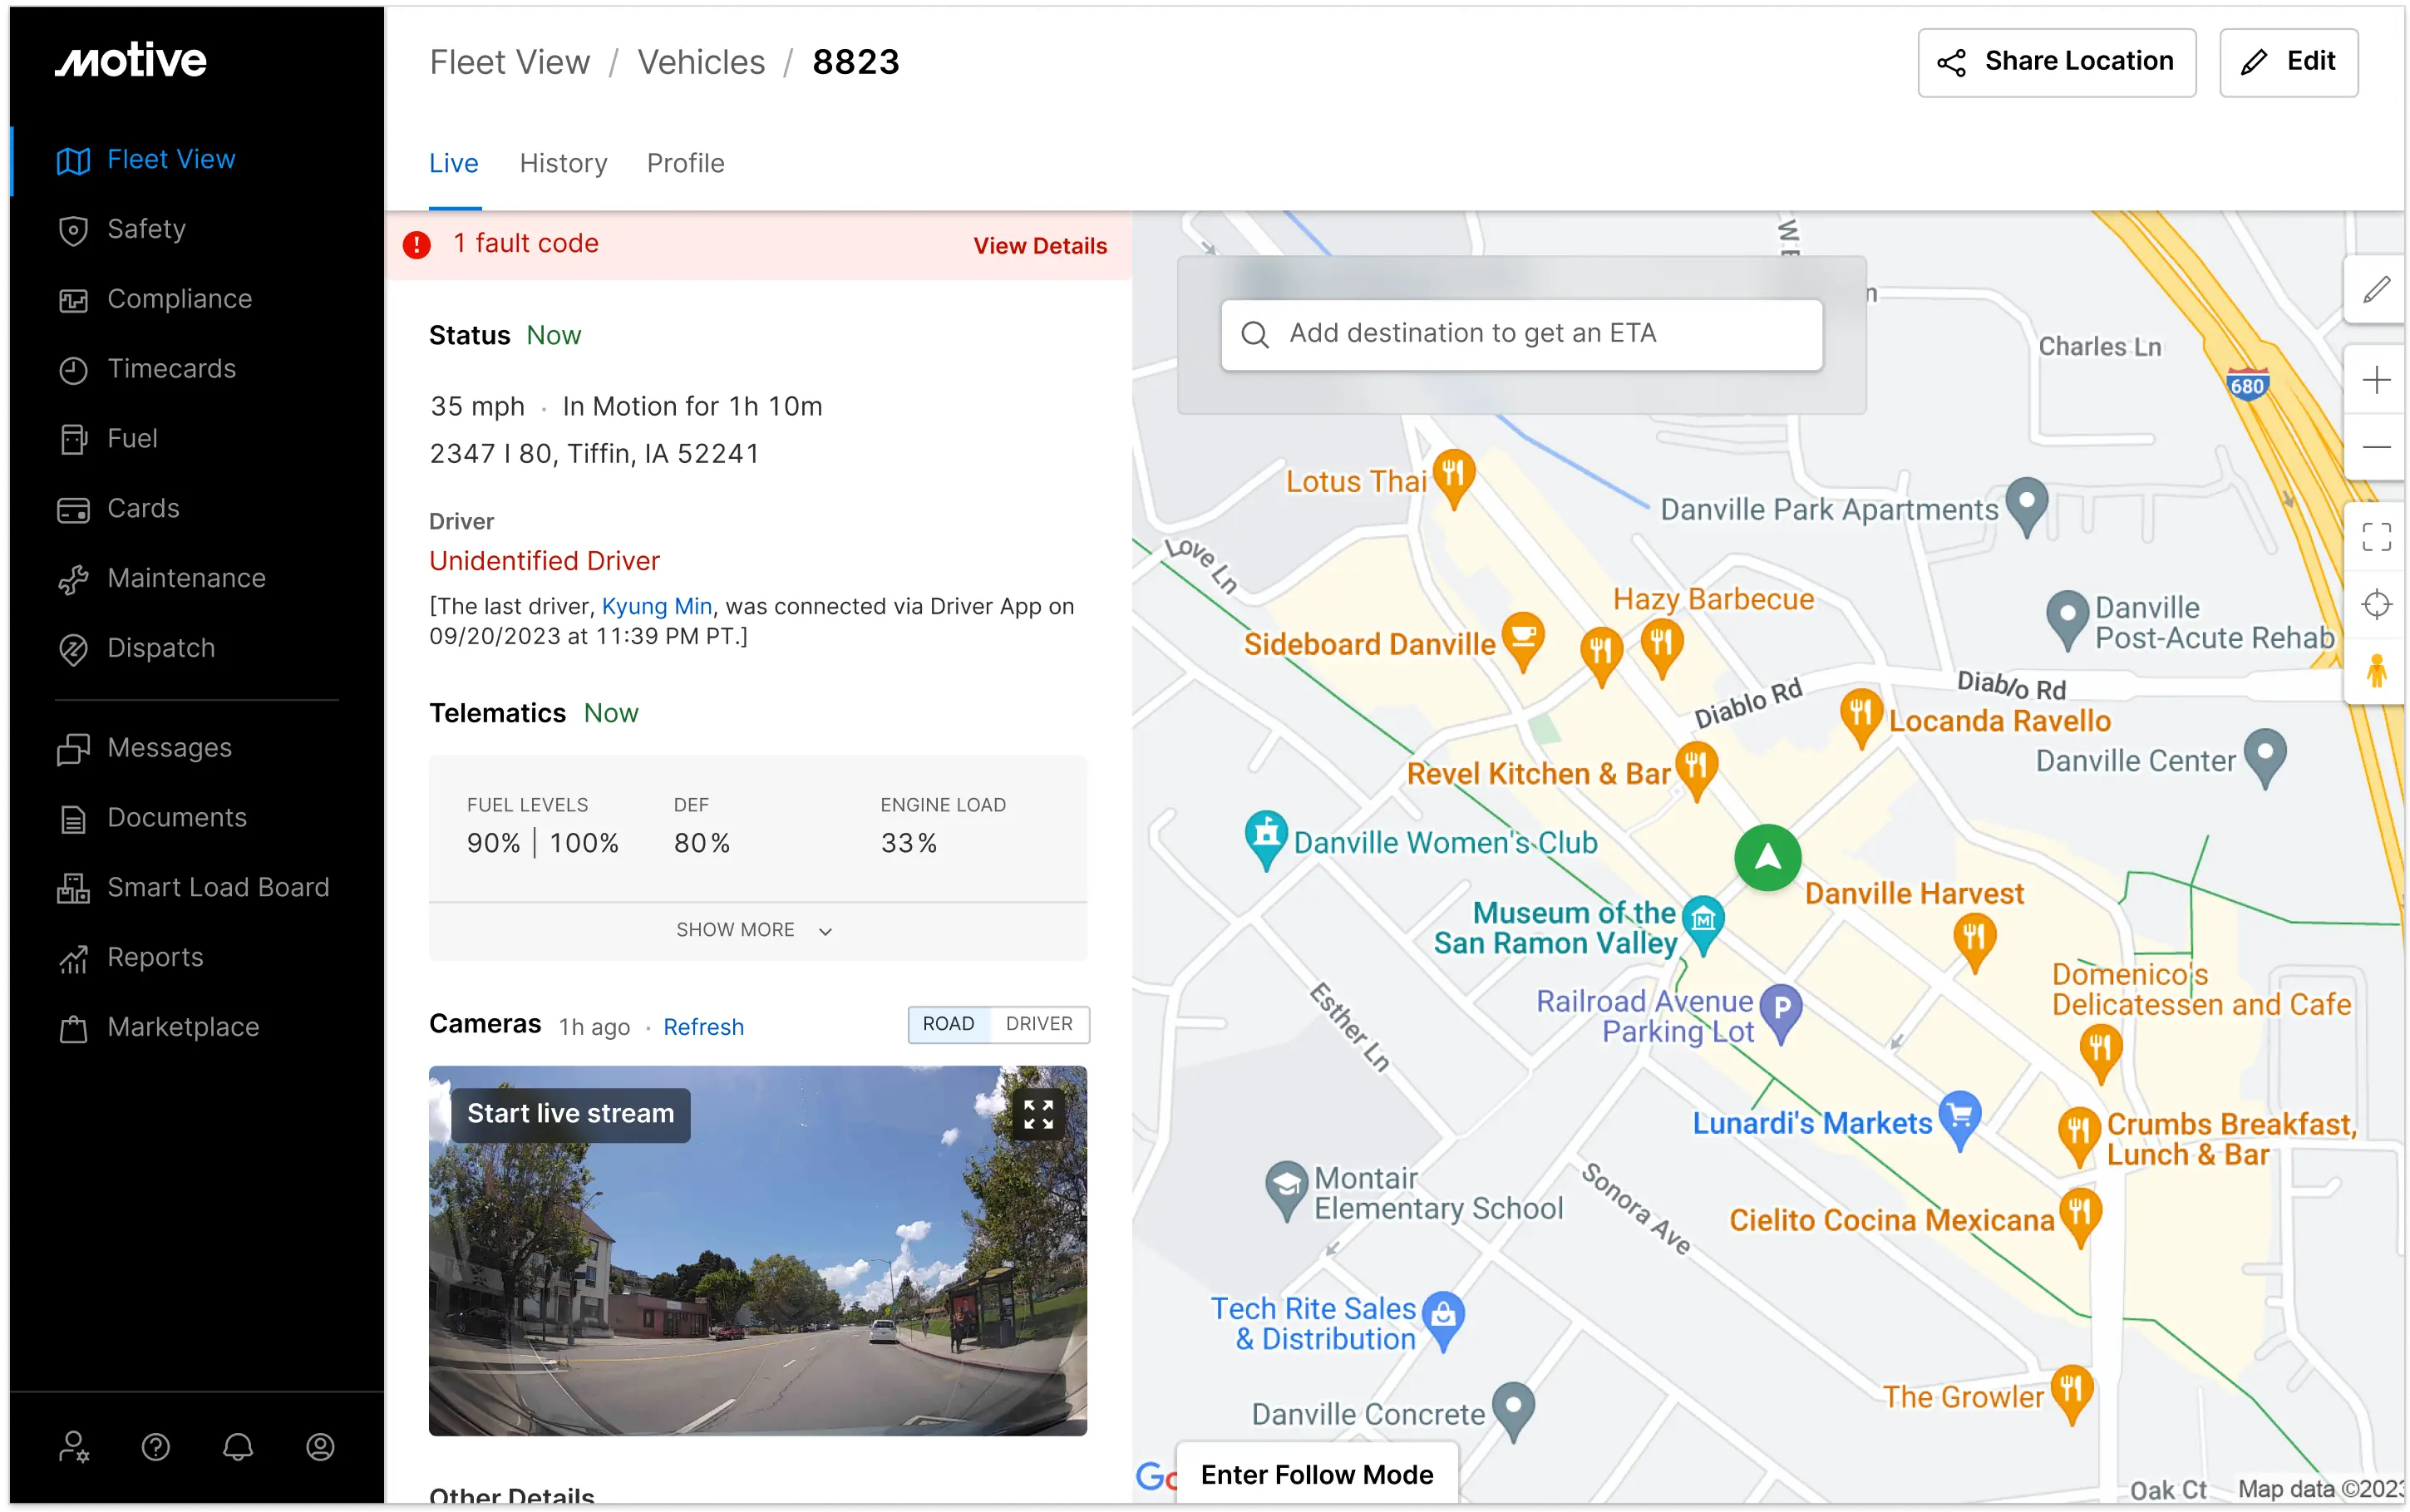2410x1512 pixels.
Task: Click the Add destination ETA search field
Action: (1521, 334)
